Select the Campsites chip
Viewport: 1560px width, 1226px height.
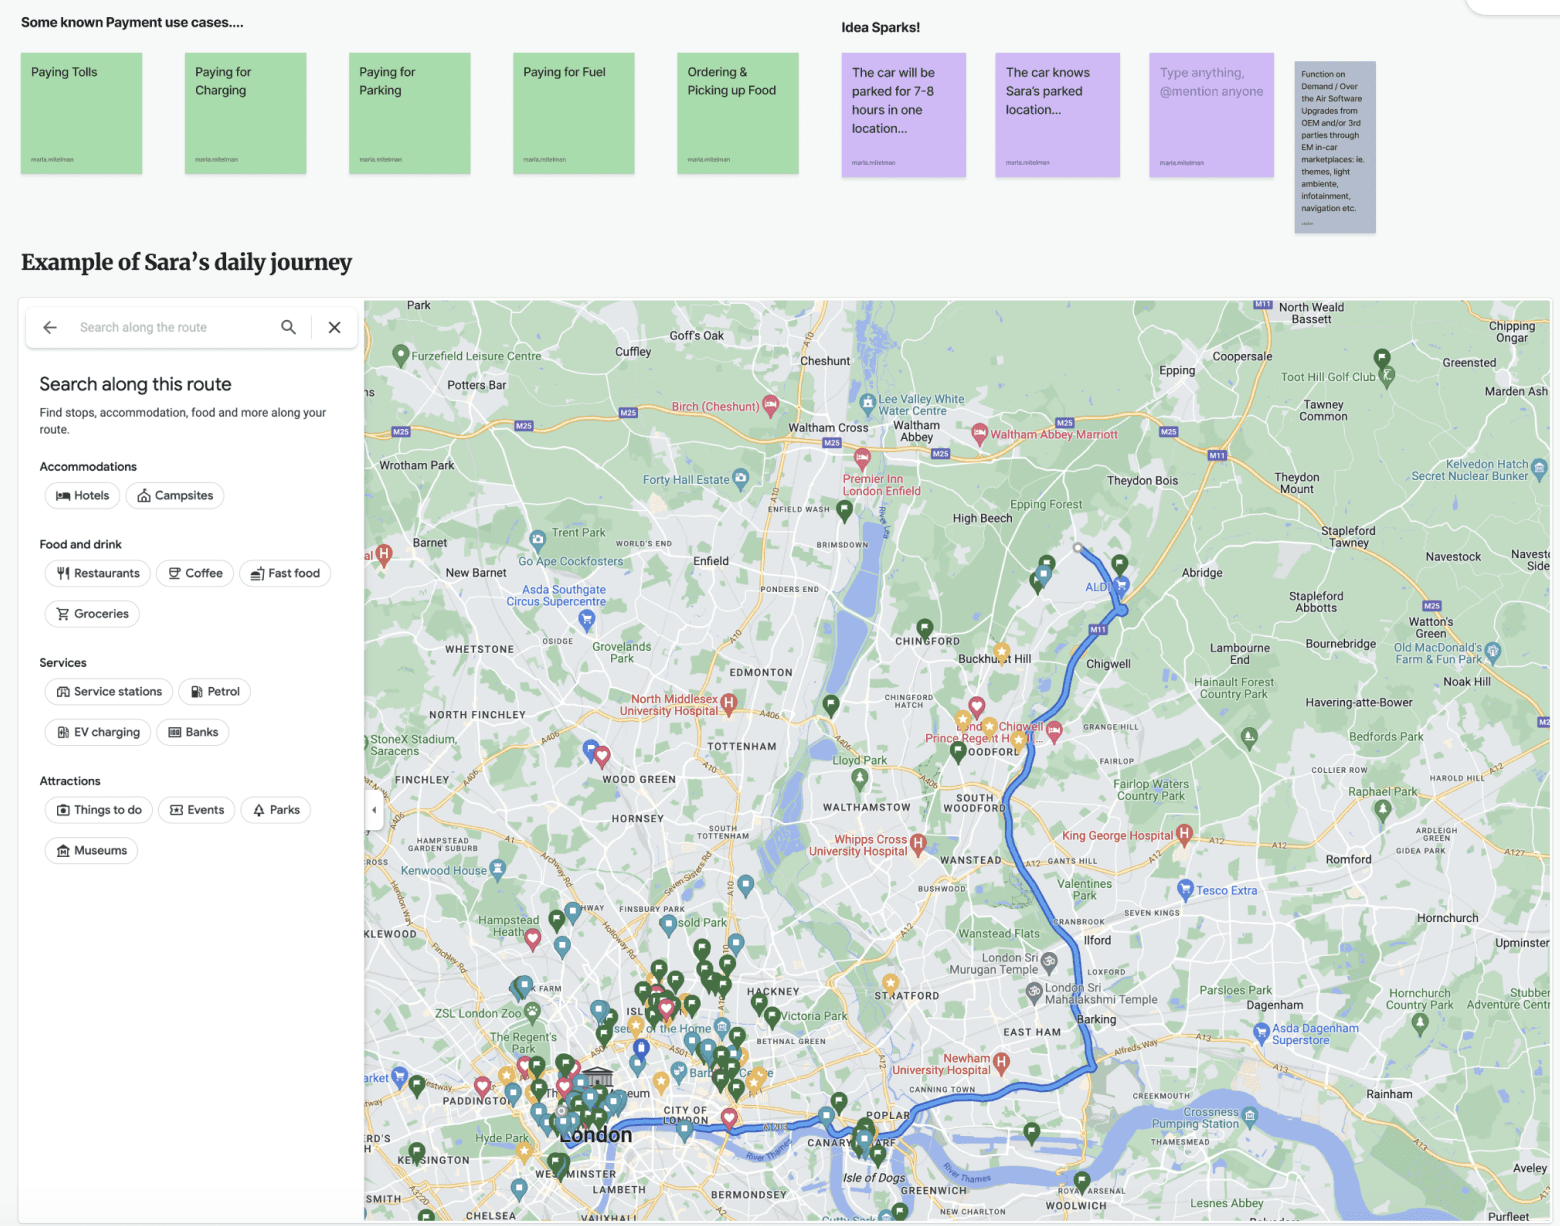[175, 495]
